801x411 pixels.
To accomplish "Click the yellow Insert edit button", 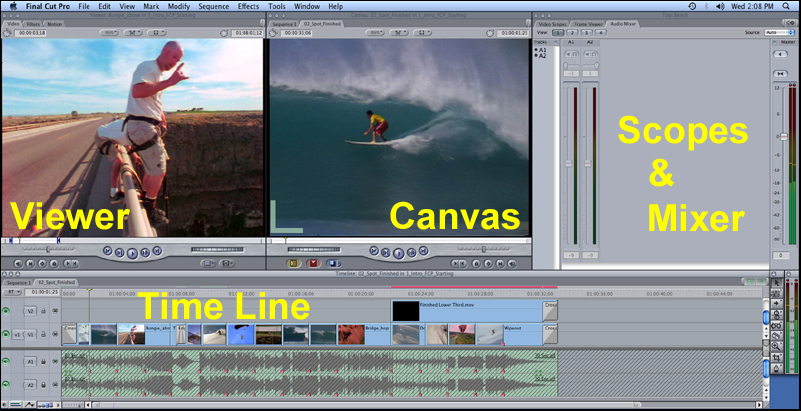I will click(293, 263).
